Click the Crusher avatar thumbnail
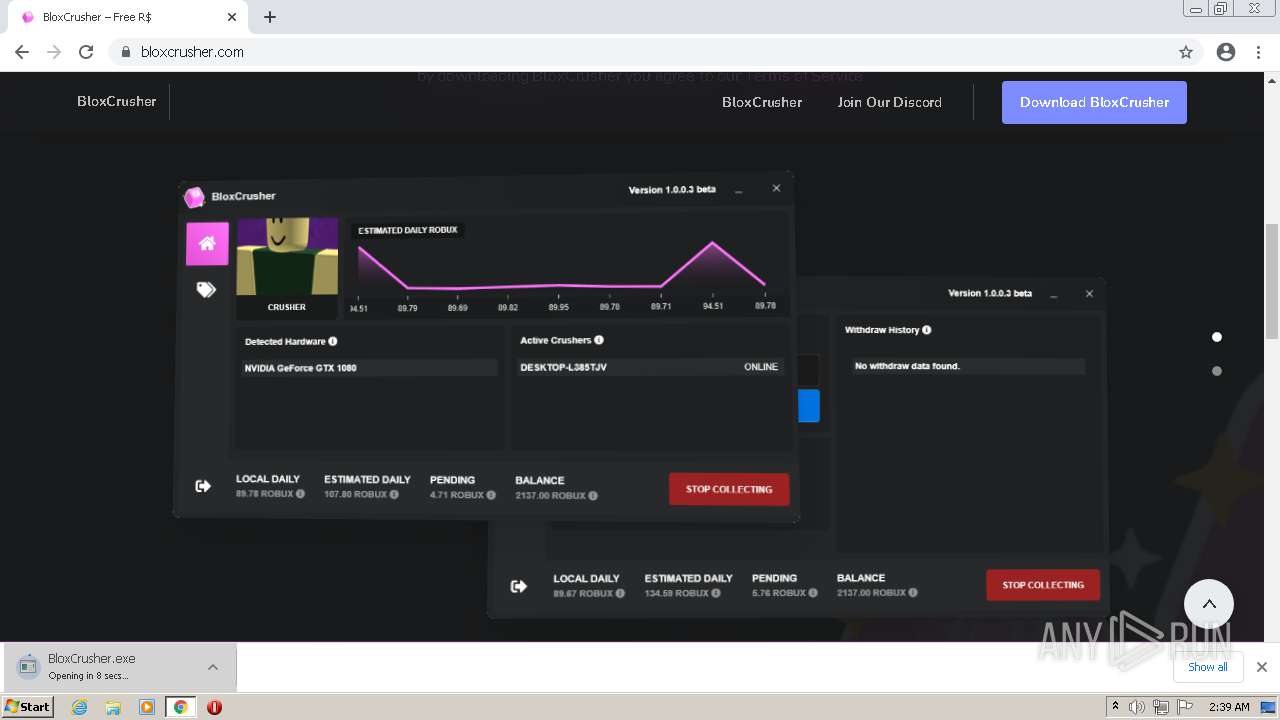The width and height of the screenshot is (1280, 720). [x=287, y=257]
